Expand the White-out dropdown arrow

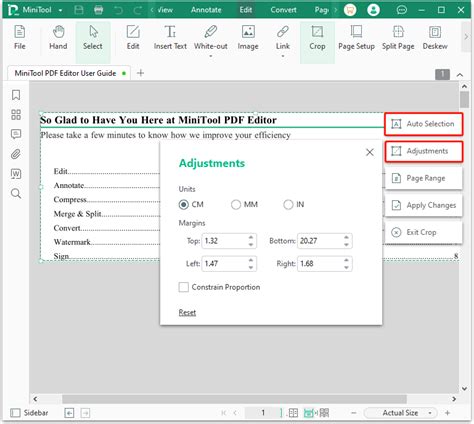tap(211, 56)
